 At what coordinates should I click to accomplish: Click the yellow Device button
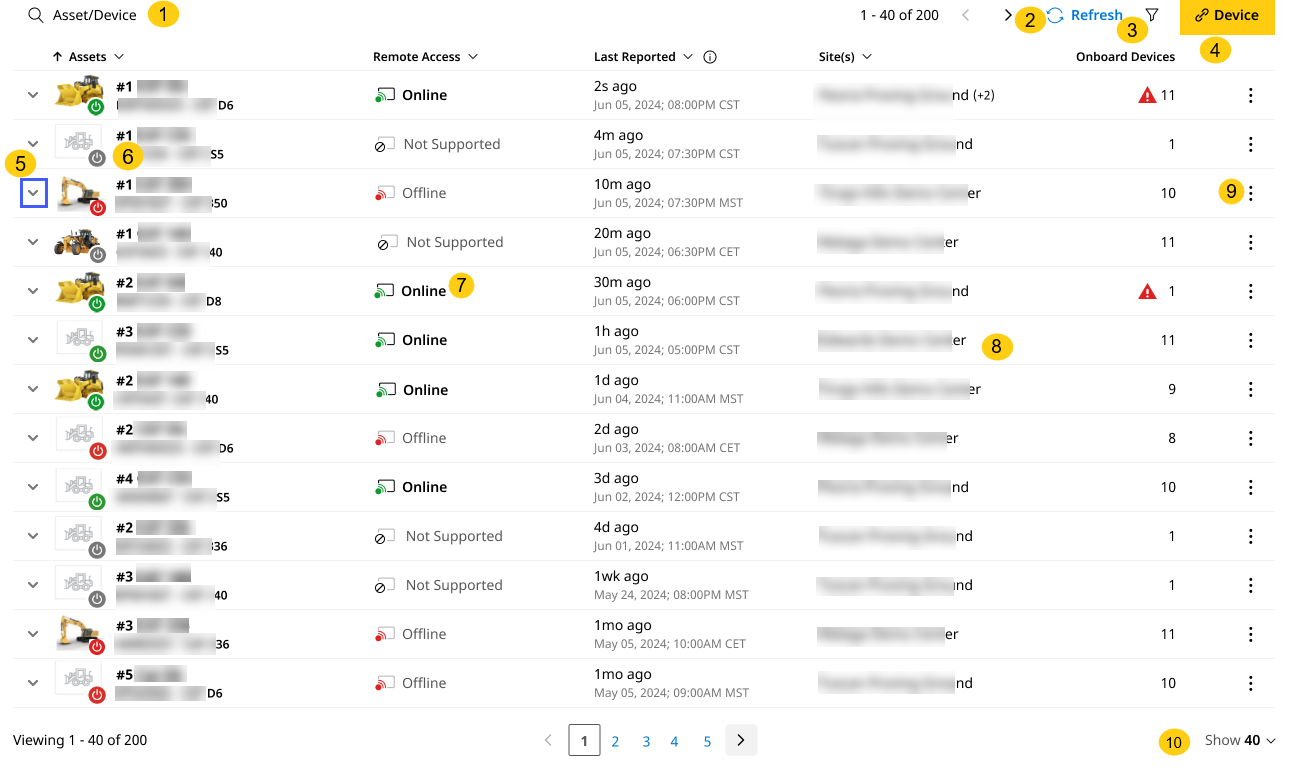pos(1227,16)
